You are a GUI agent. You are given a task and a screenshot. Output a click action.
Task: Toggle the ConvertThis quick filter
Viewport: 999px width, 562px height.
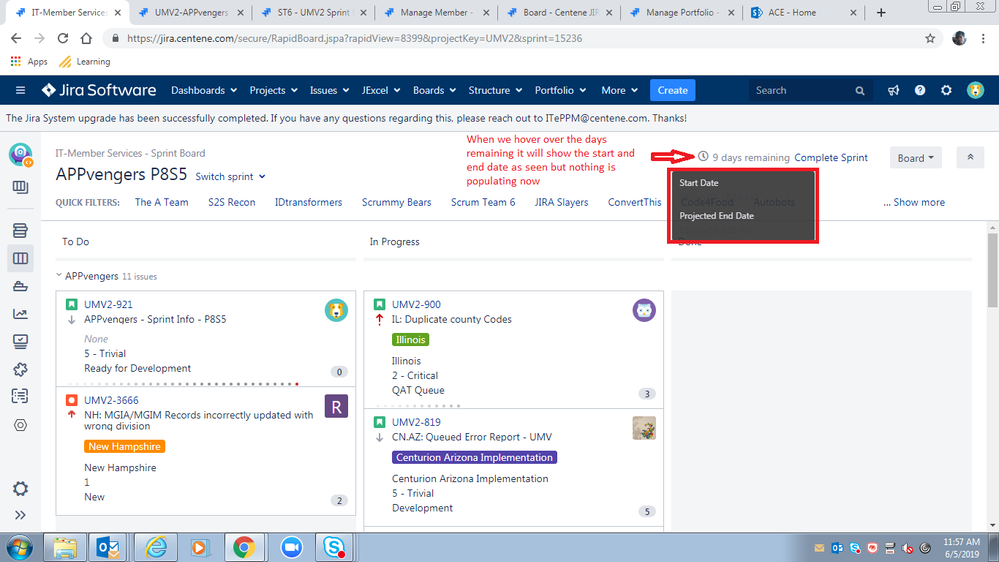click(x=635, y=202)
